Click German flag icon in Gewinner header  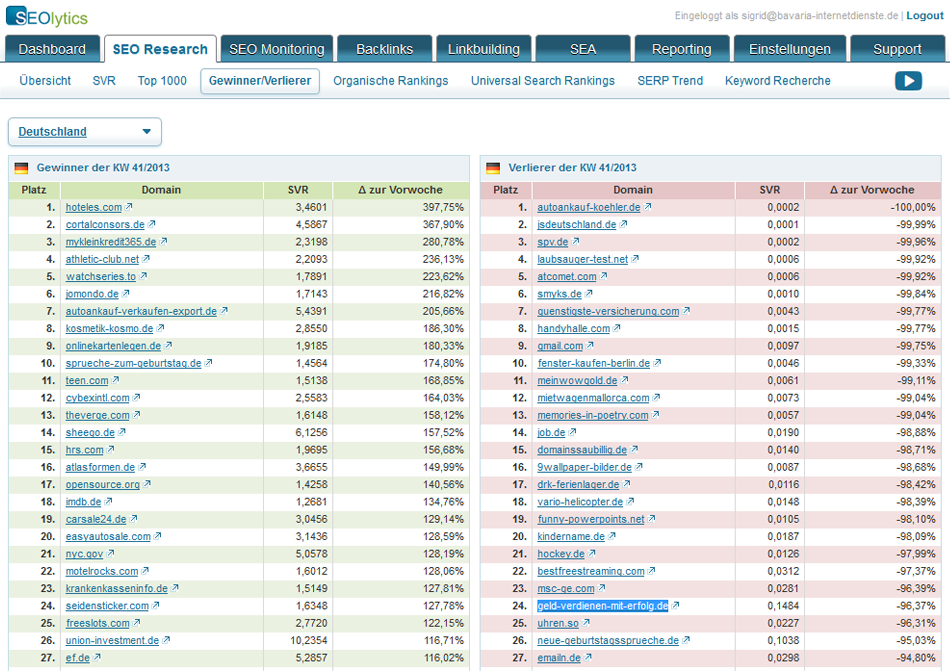click(21, 168)
